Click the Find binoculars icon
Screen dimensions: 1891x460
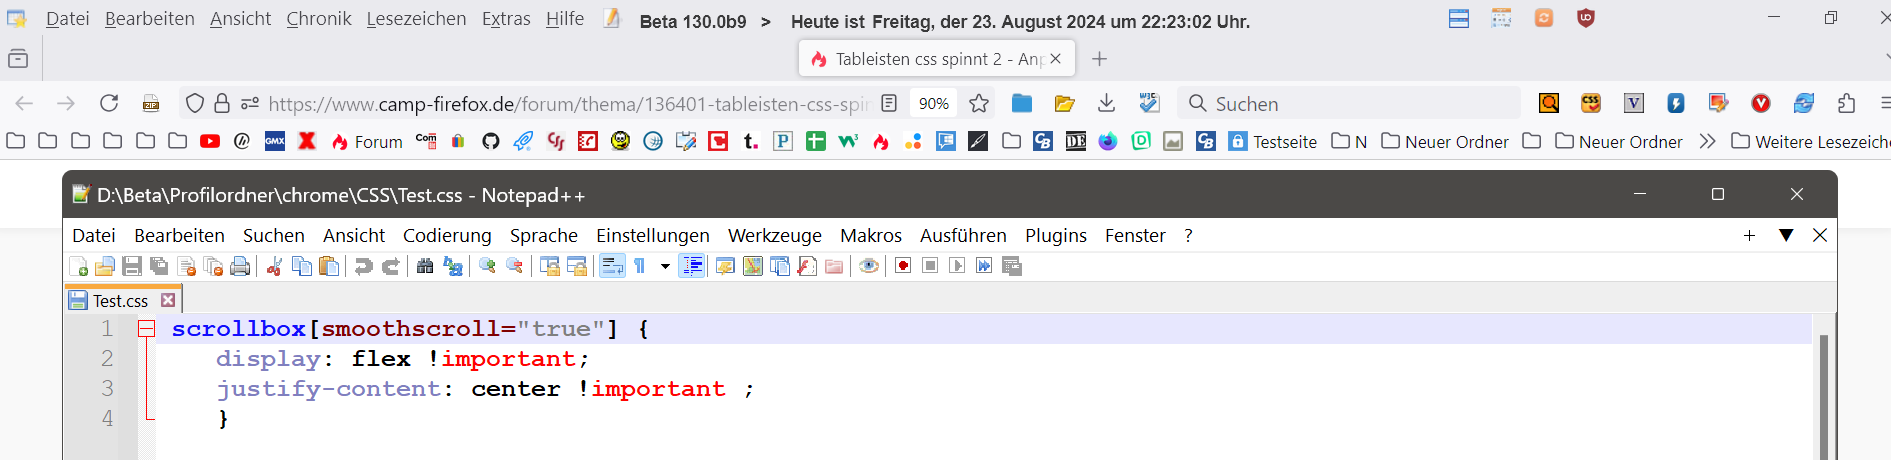pyautogui.click(x=425, y=266)
